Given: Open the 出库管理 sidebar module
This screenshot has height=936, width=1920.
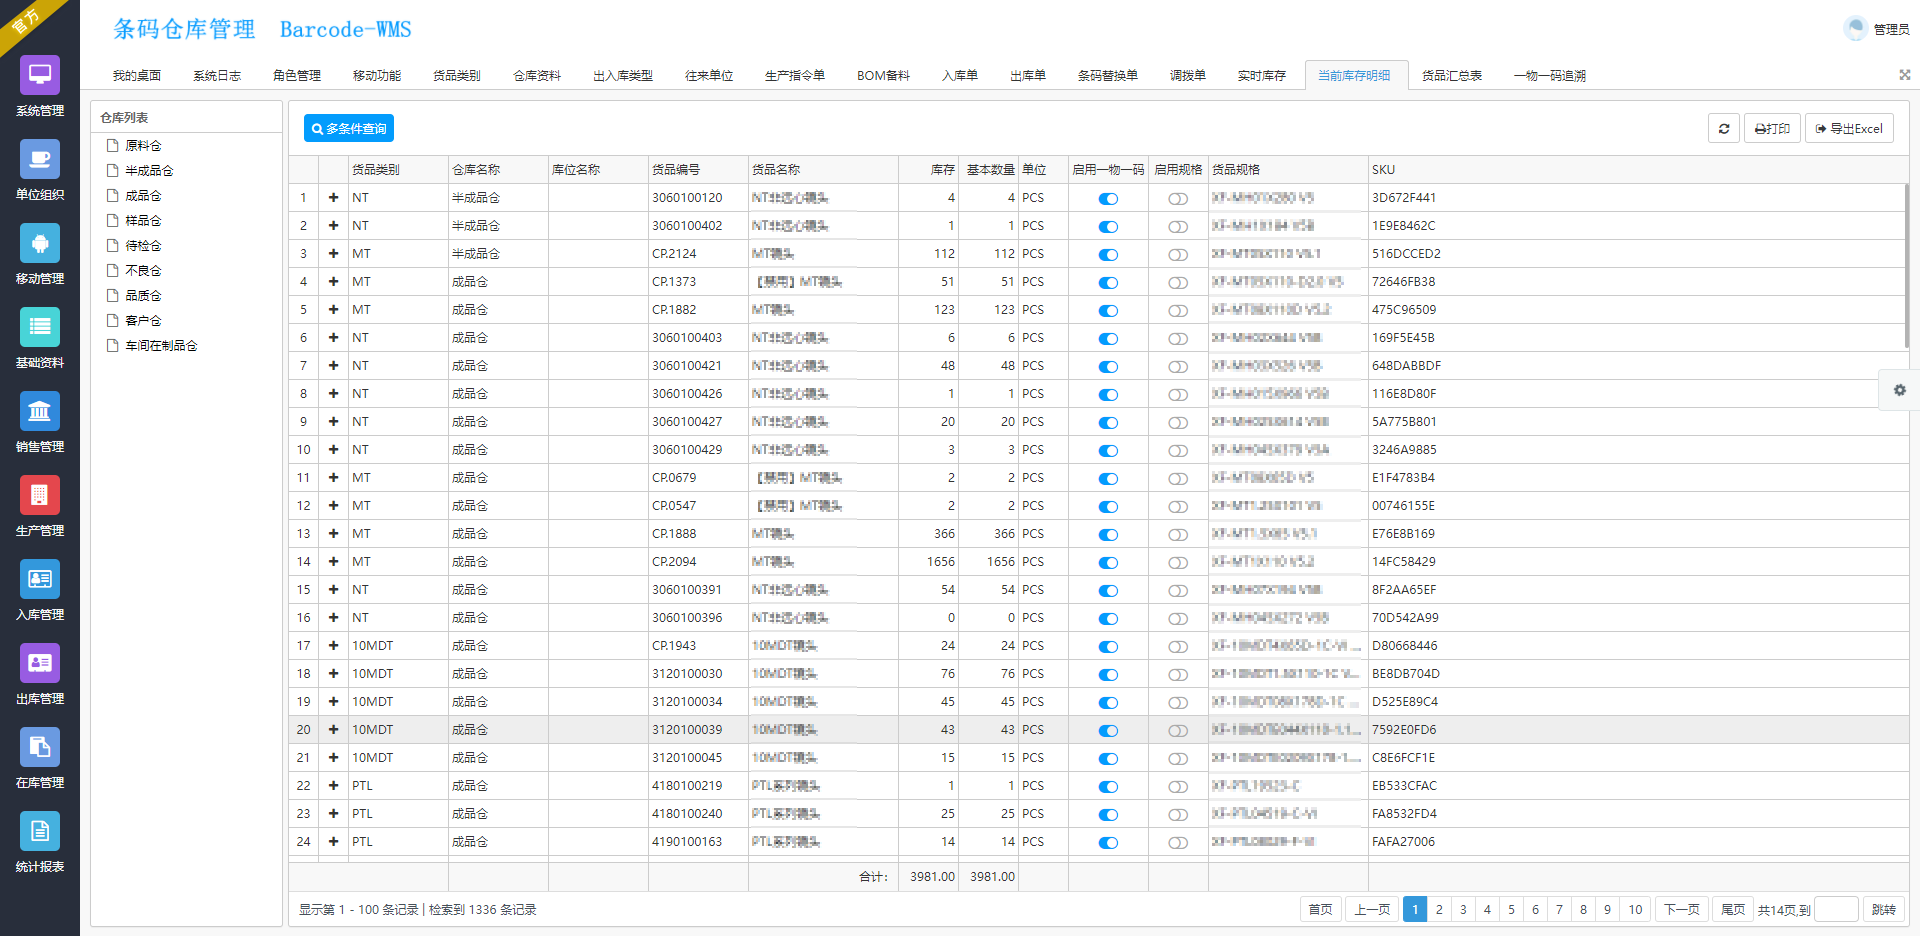Looking at the screenshot, I should pos(40,675).
